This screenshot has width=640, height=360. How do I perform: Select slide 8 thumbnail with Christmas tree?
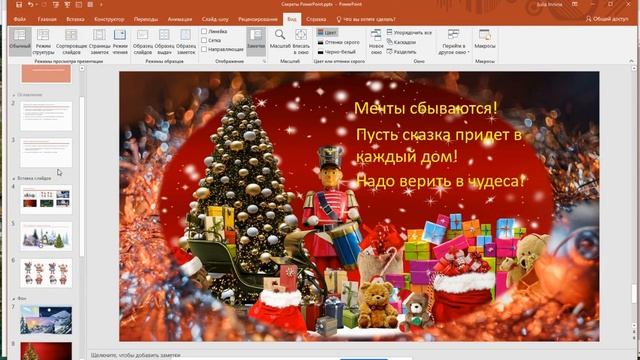pos(46,351)
